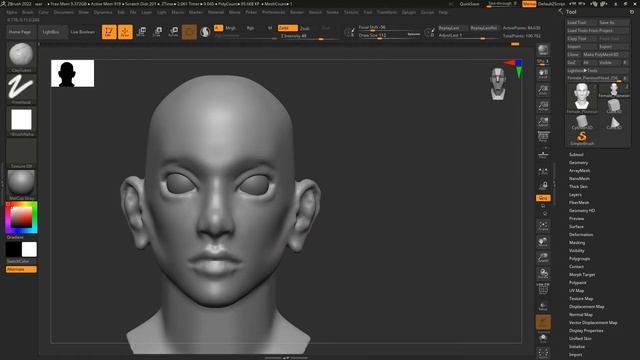Click the L.Sym local symmetry icon
Image resolution: width=640 pixels, height=360 pixels.
coord(543,171)
